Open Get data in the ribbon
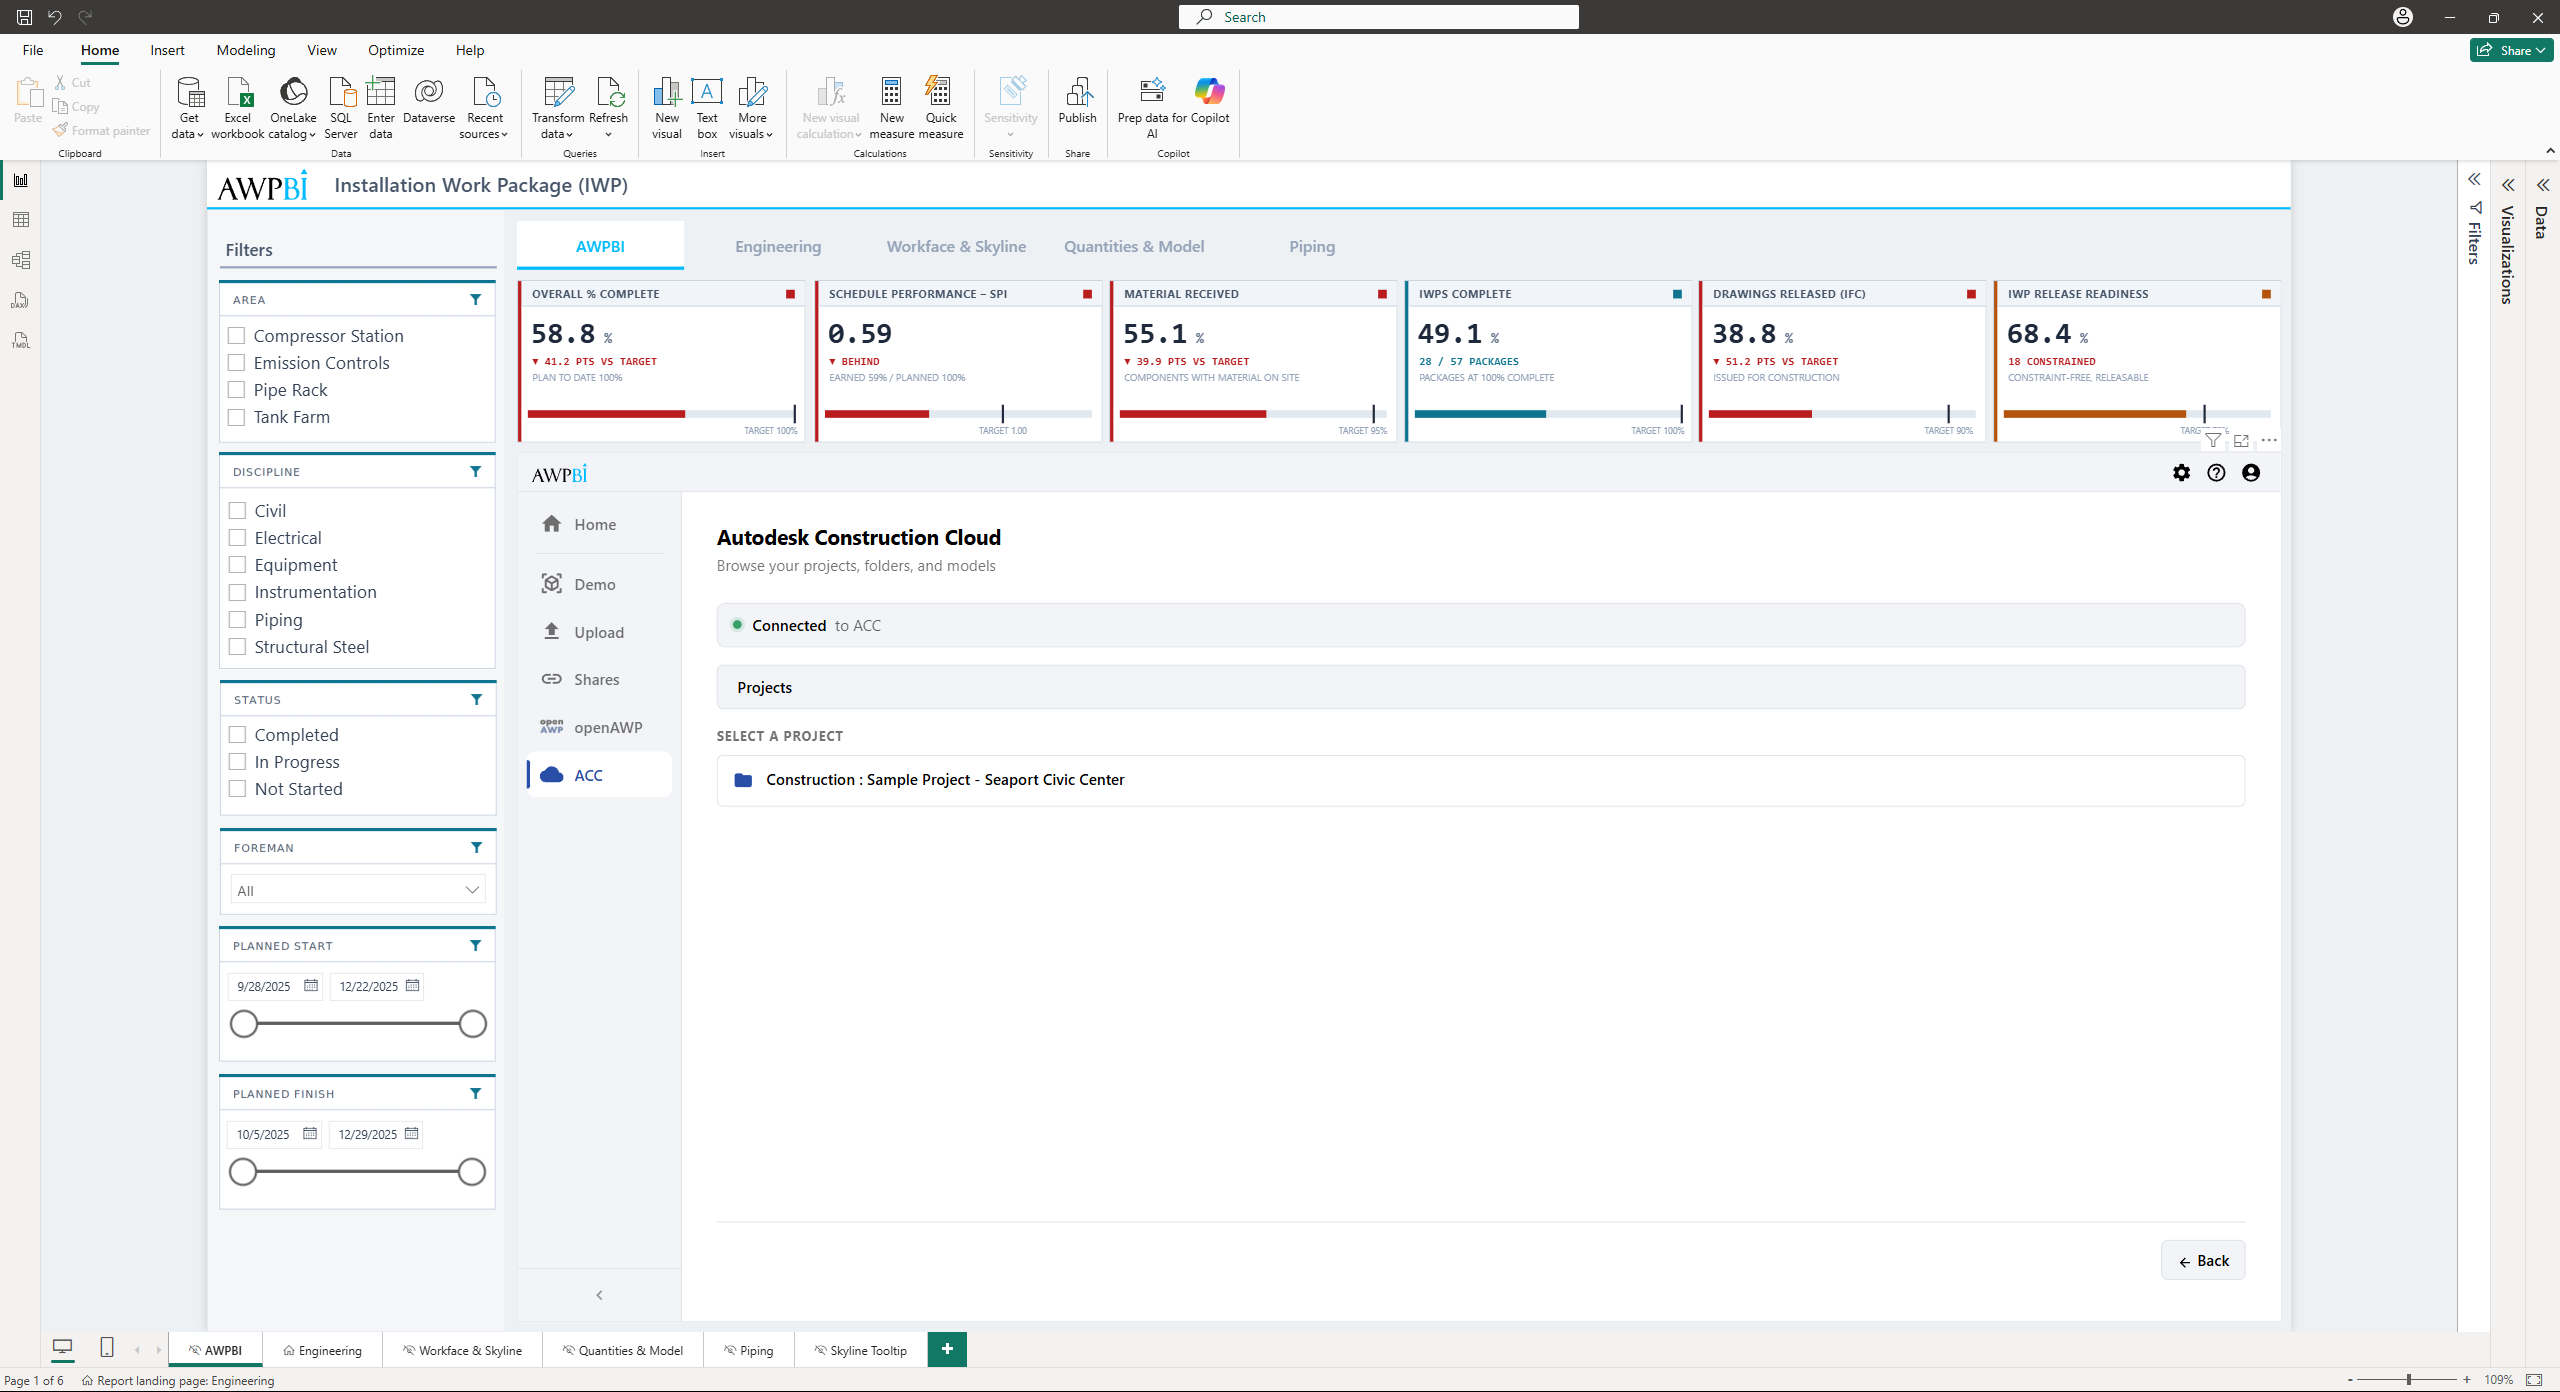Screen dimensions: 2560x1392 (188, 108)
